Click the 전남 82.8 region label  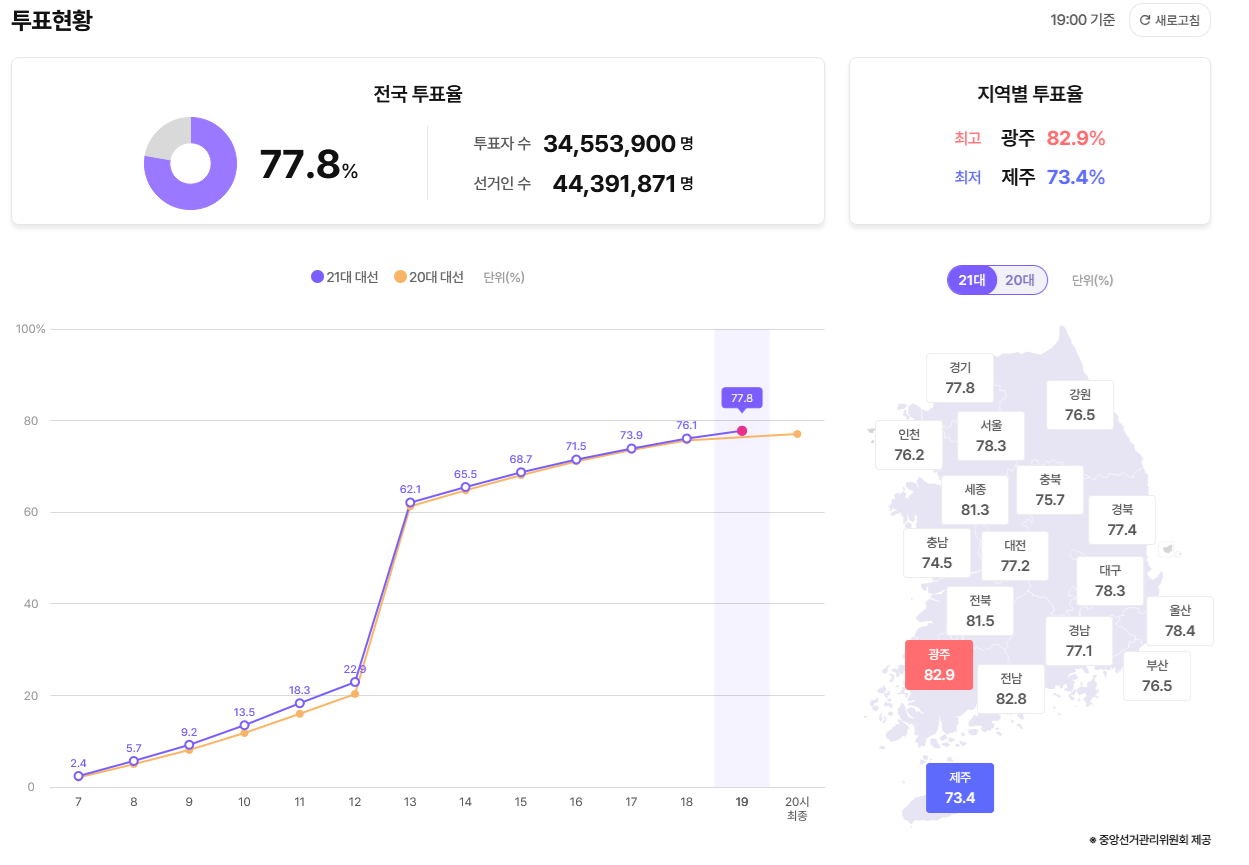pos(1011,689)
